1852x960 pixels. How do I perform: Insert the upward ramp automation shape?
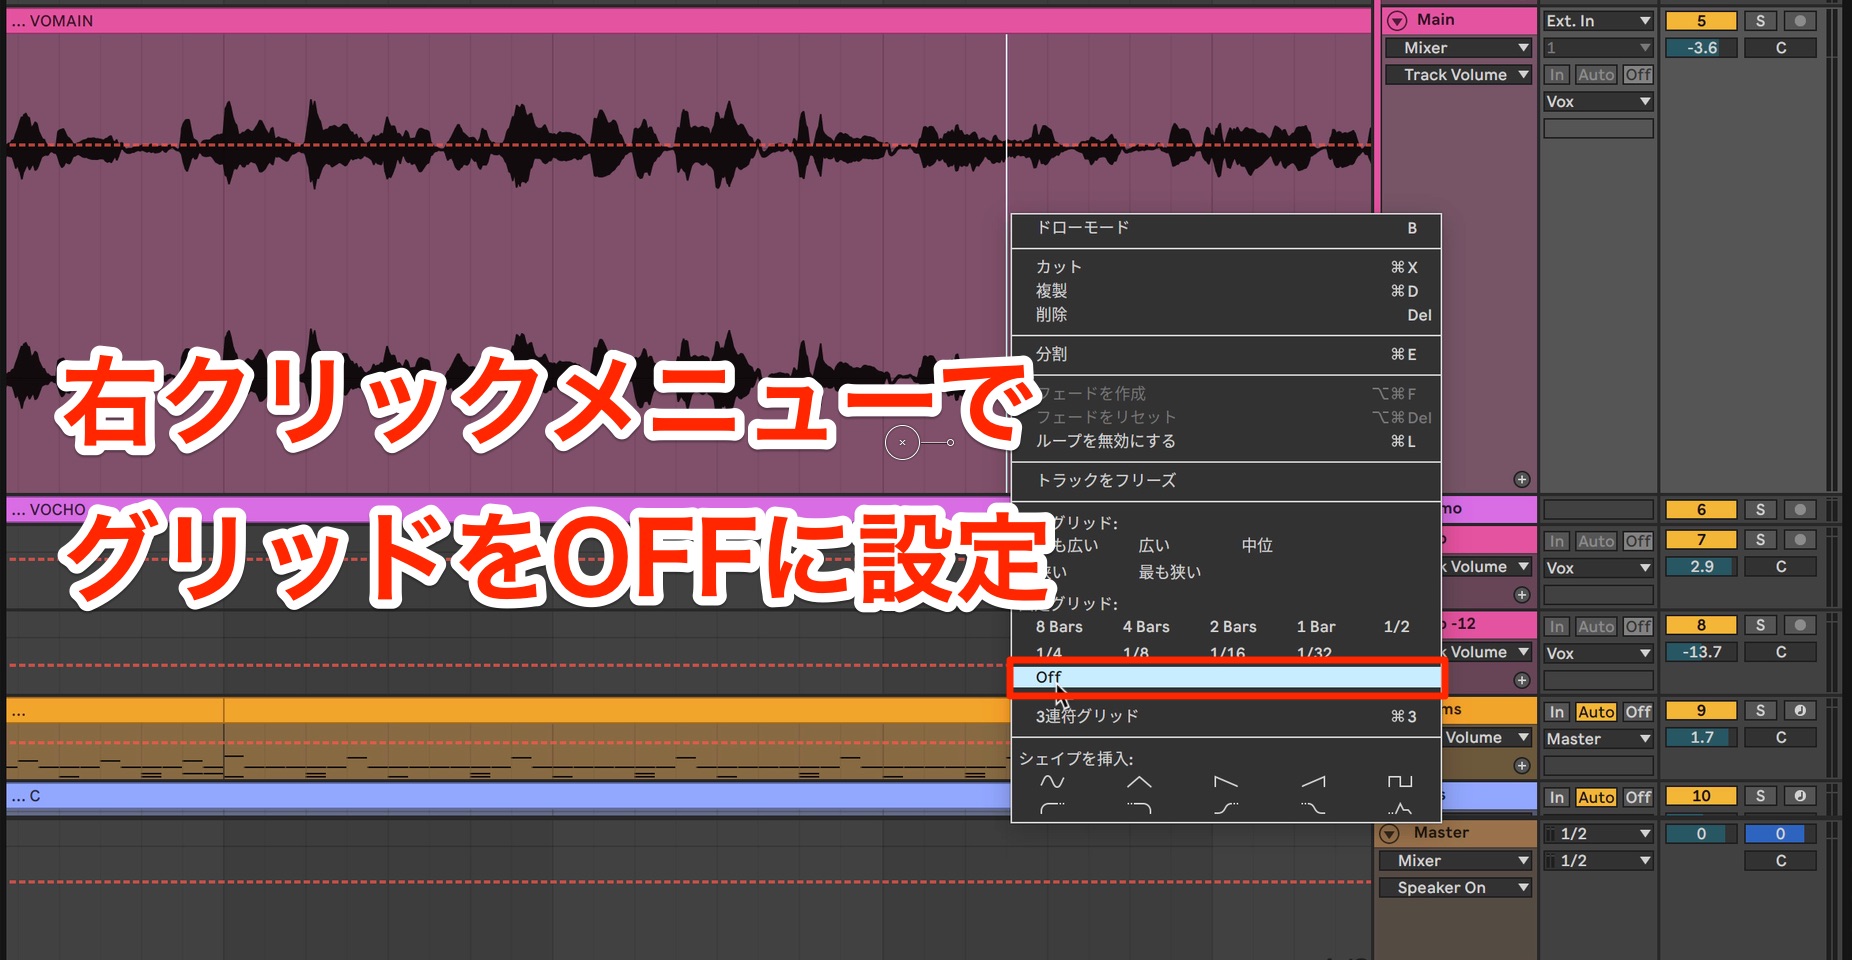[x=1313, y=782]
